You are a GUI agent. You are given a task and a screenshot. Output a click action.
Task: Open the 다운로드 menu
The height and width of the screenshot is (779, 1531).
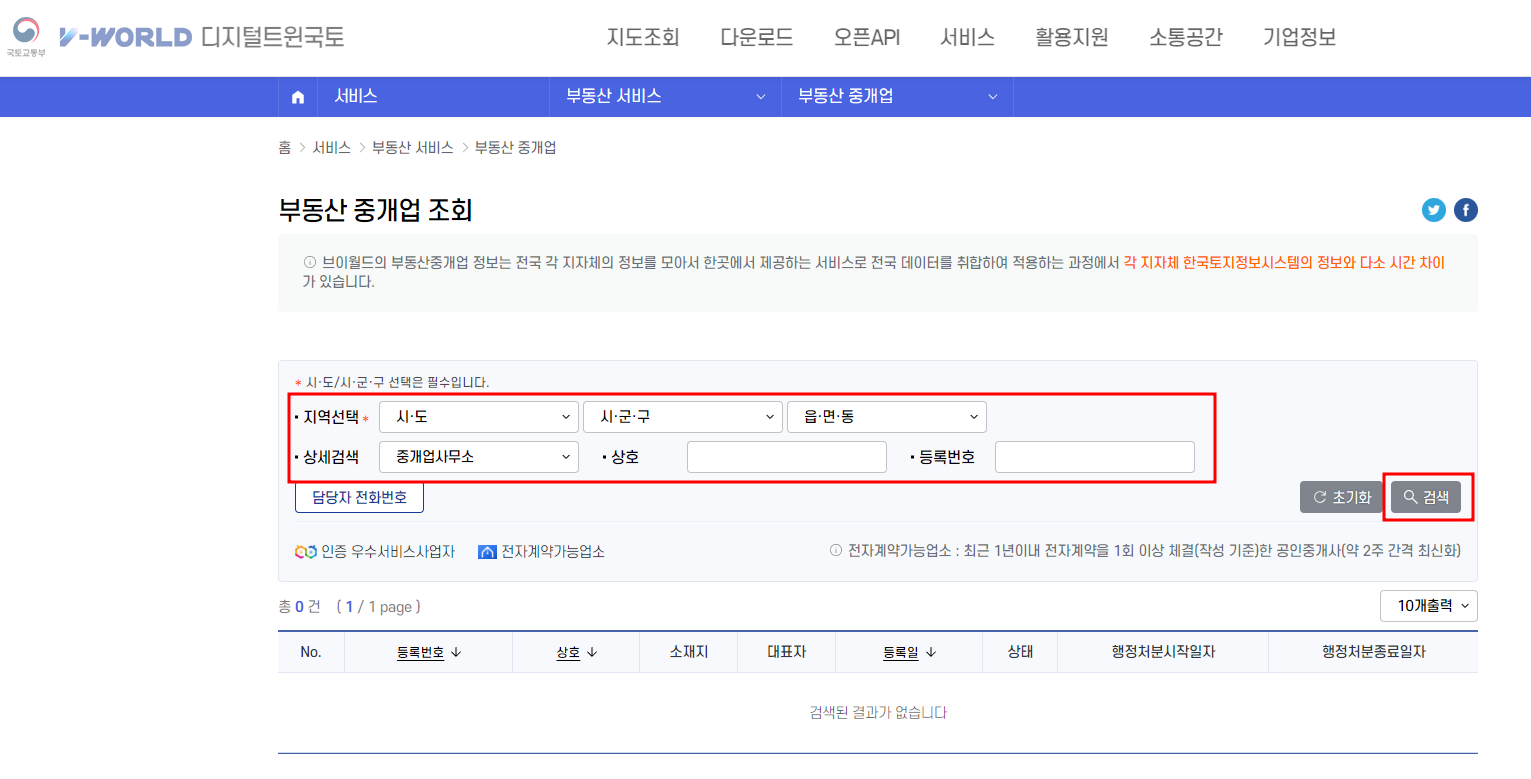tap(756, 36)
